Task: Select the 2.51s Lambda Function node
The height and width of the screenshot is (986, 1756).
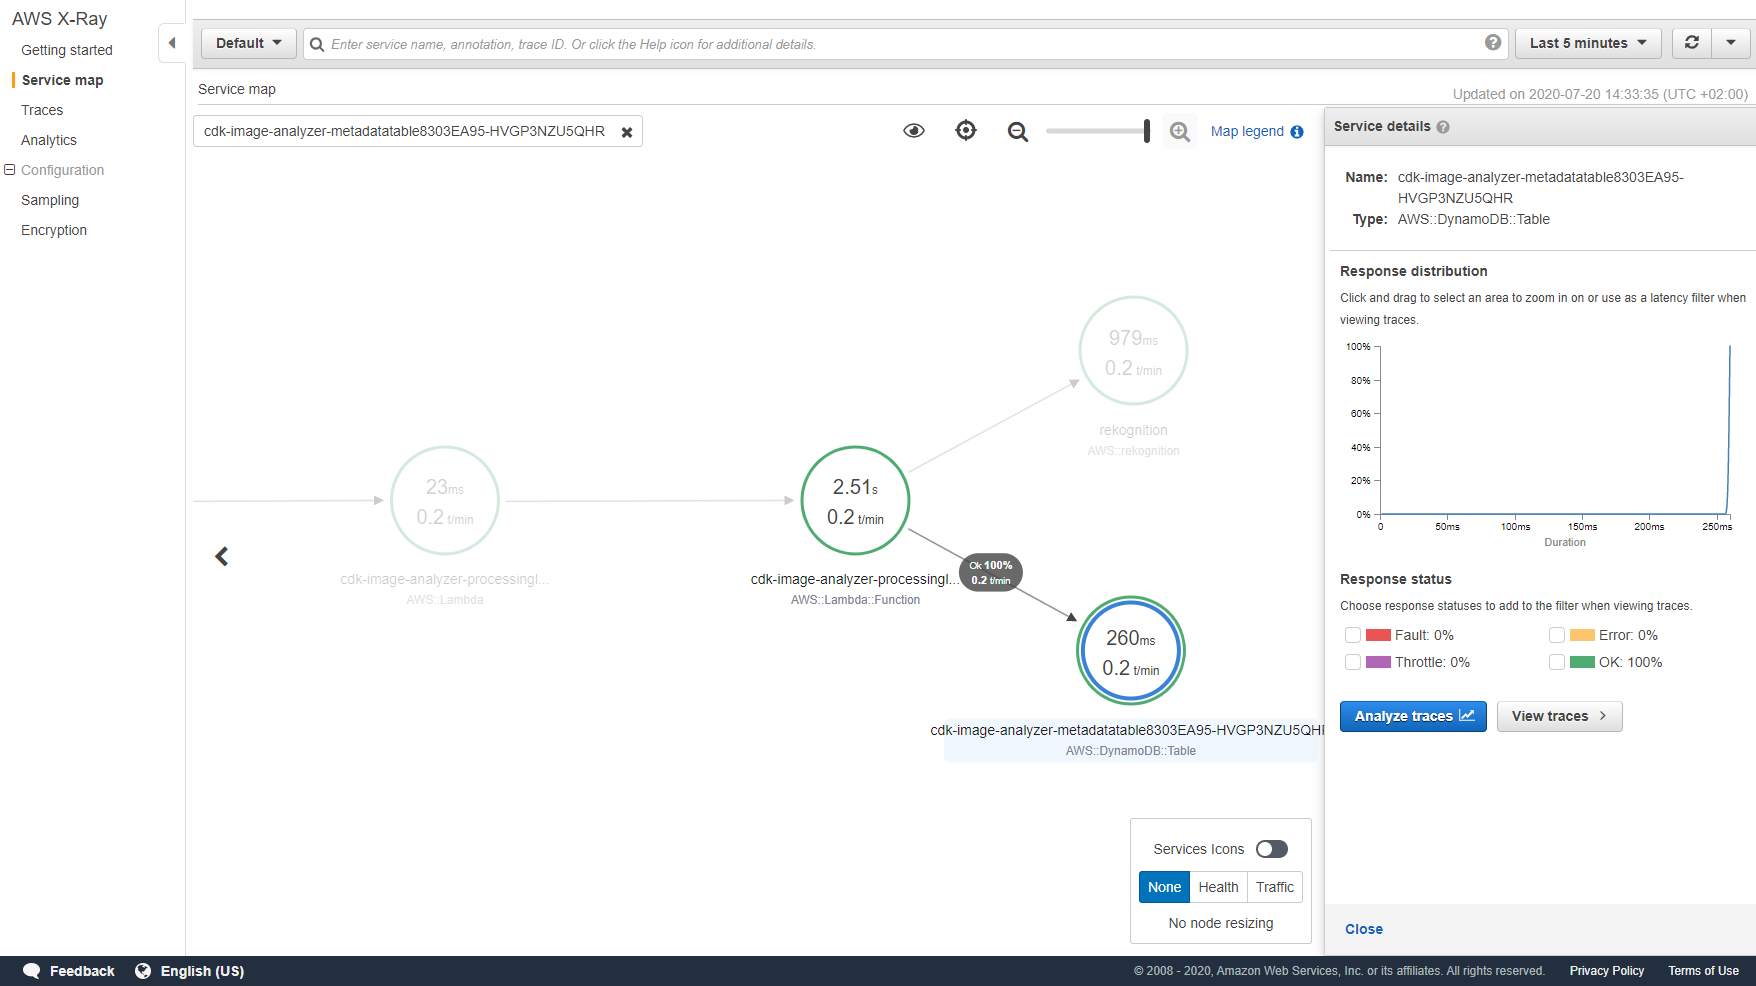Action: pyautogui.click(x=855, y=500)
